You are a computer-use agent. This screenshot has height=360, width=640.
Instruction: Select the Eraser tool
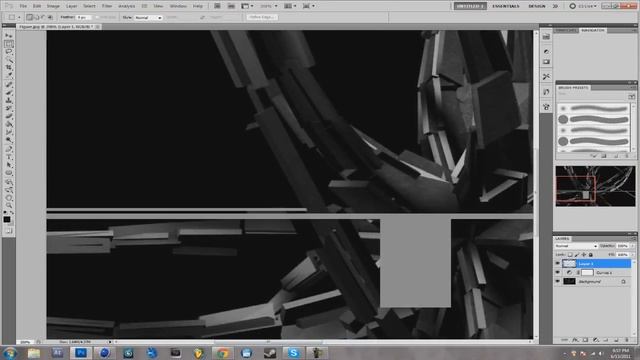pos(9,116)
